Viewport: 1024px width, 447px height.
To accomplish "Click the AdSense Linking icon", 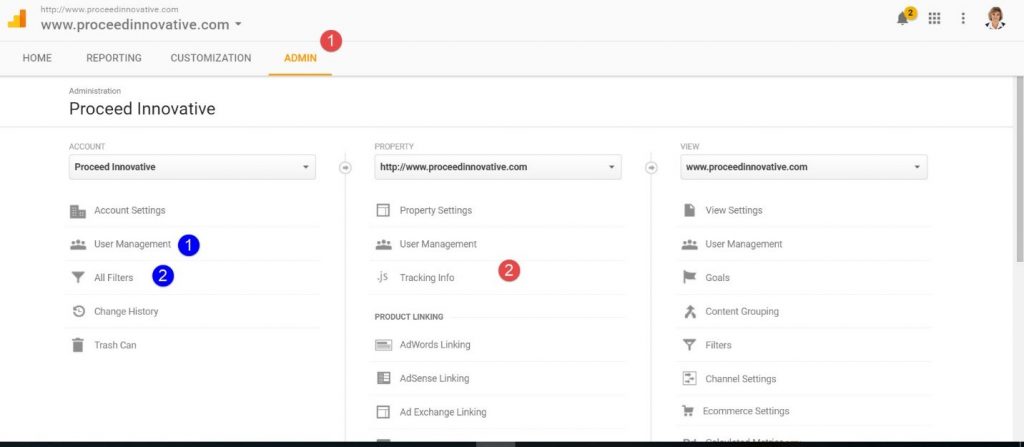I will (x=383, y=378).
